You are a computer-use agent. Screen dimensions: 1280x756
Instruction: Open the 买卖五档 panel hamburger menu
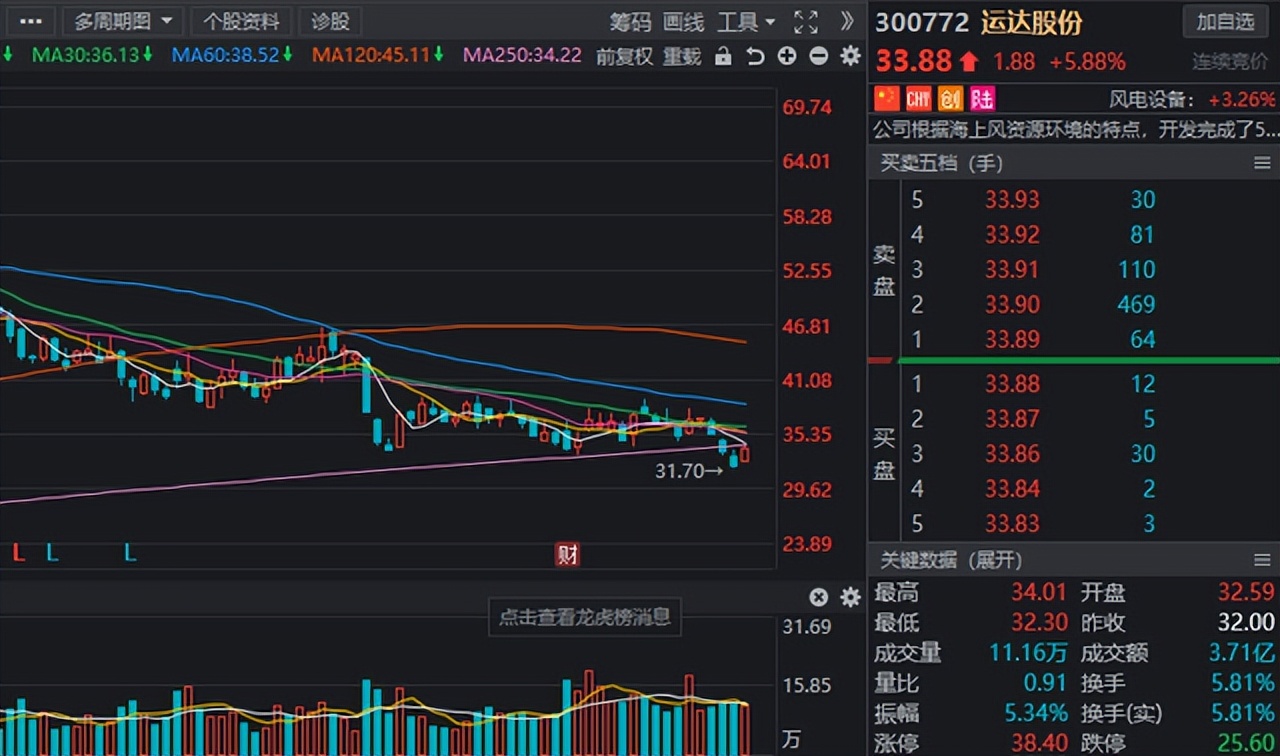click(x=1262, y=163)
